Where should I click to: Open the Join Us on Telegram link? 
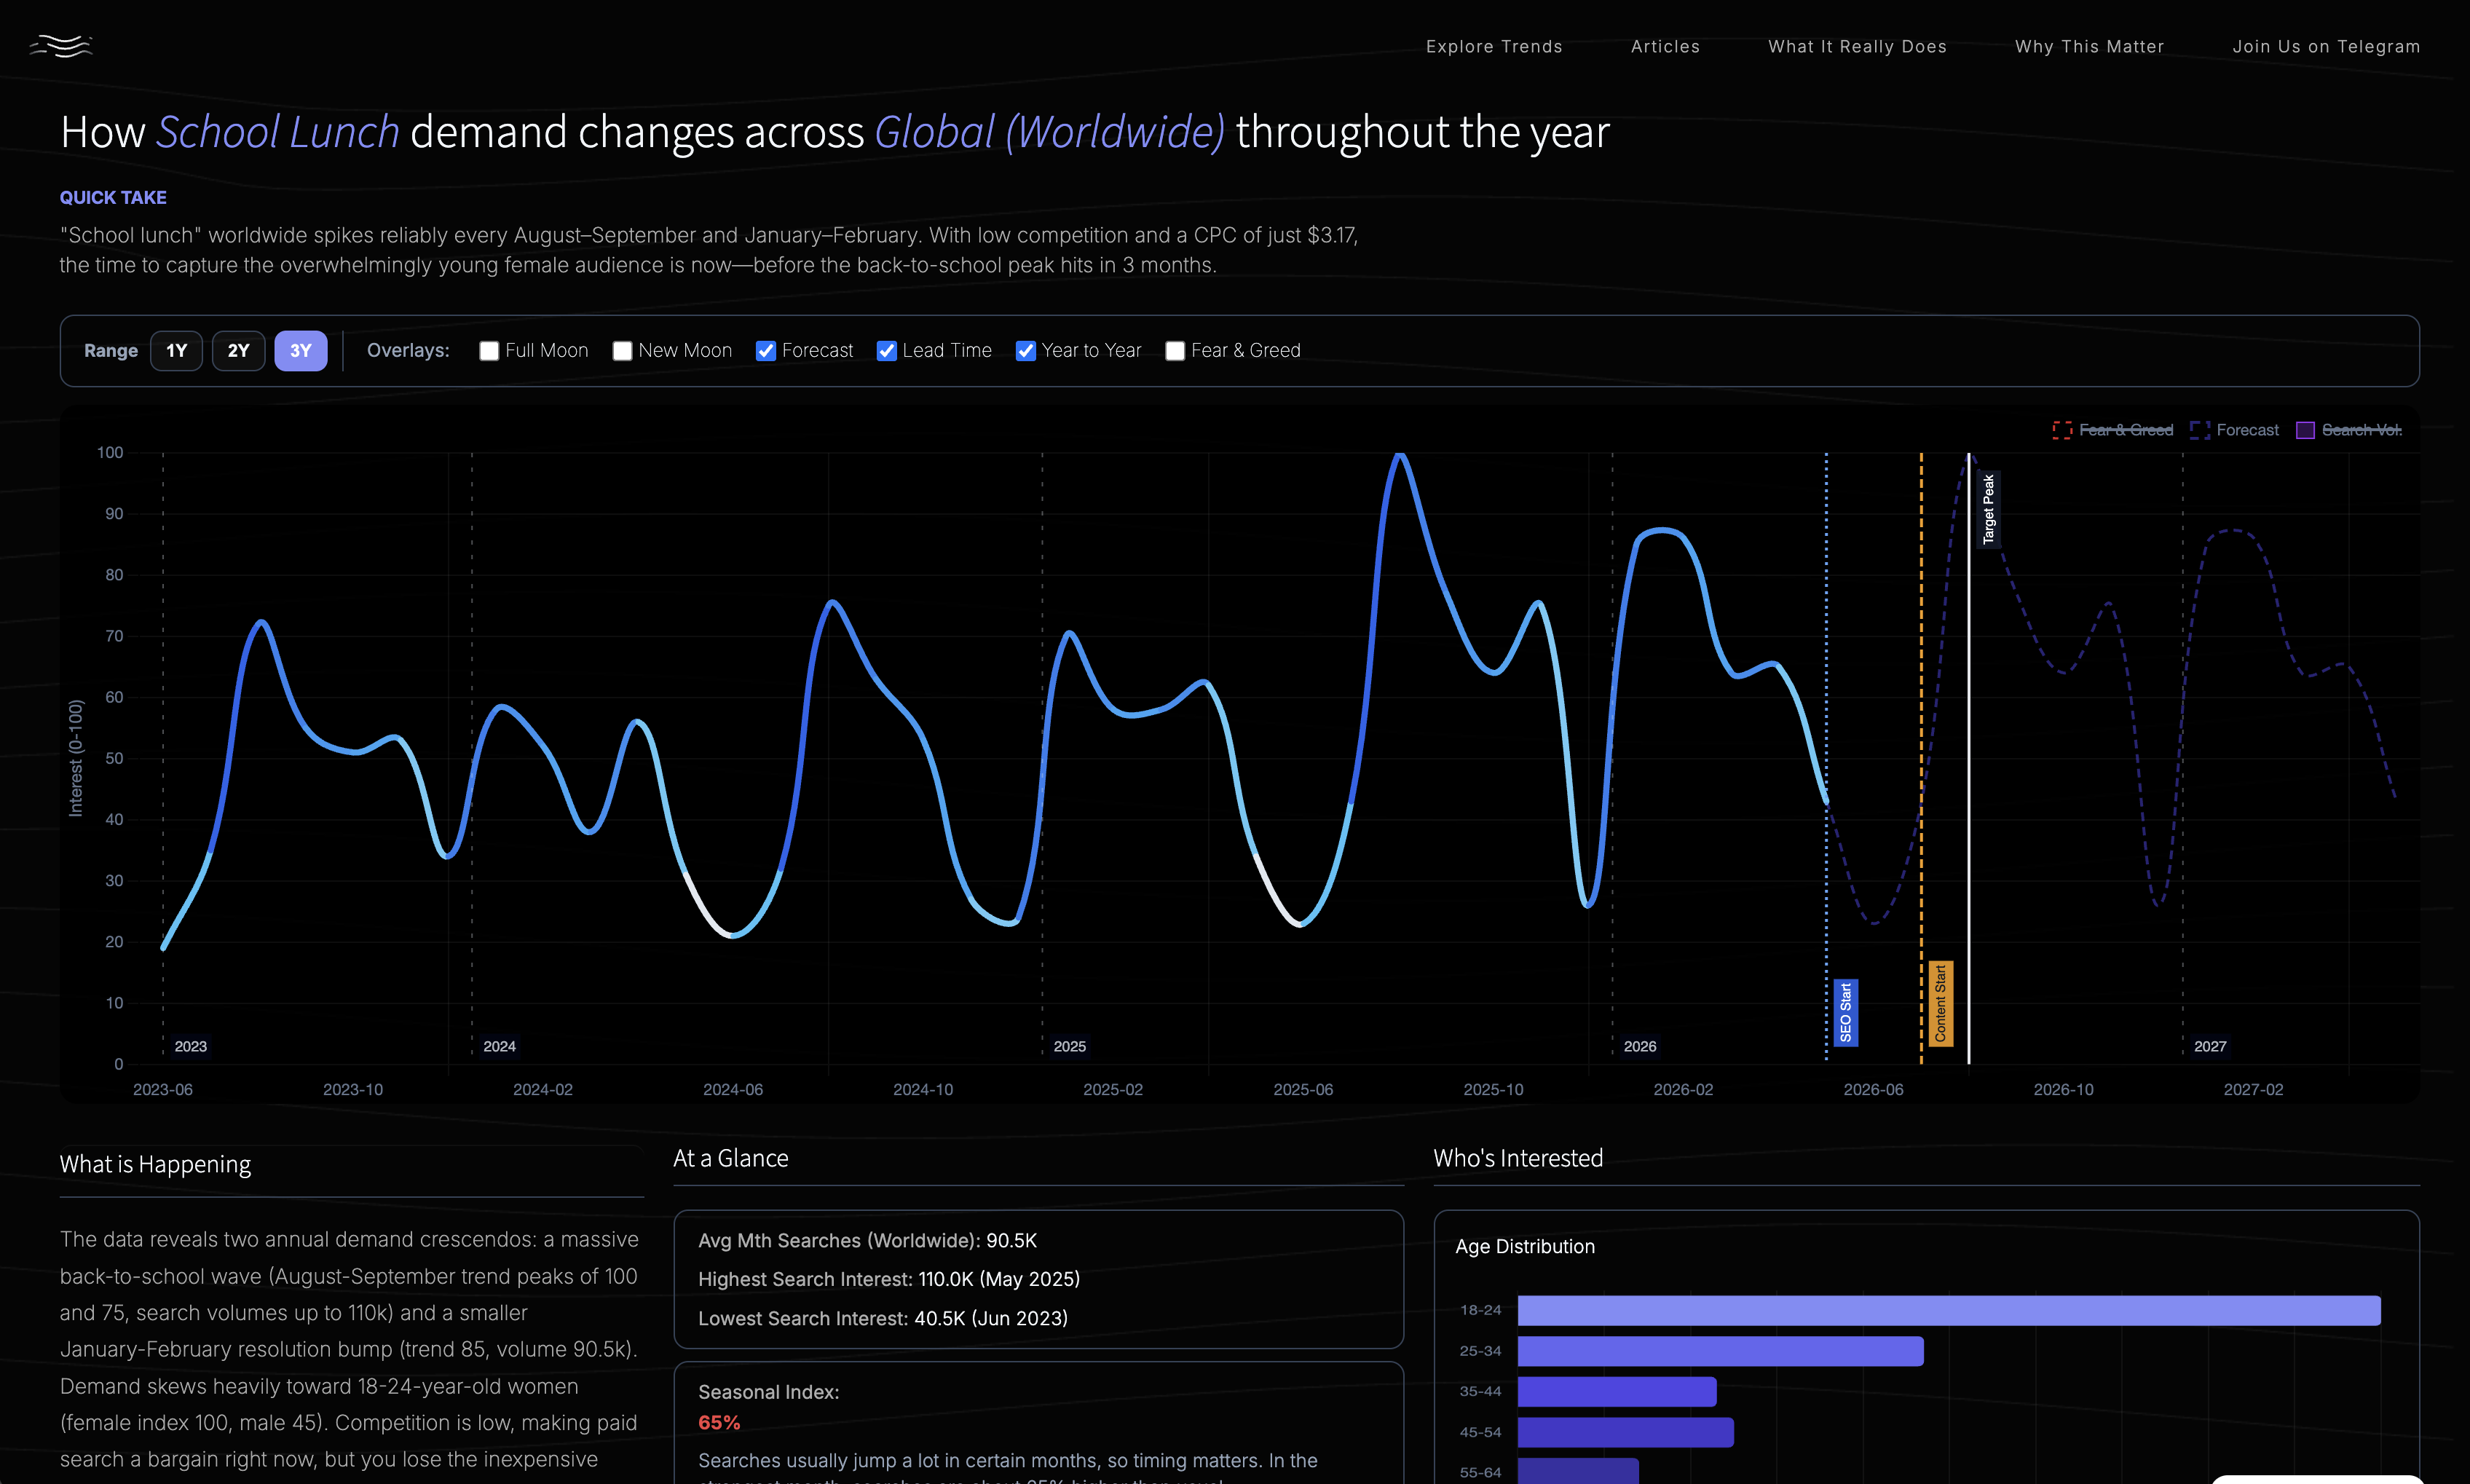point(2326,46)
